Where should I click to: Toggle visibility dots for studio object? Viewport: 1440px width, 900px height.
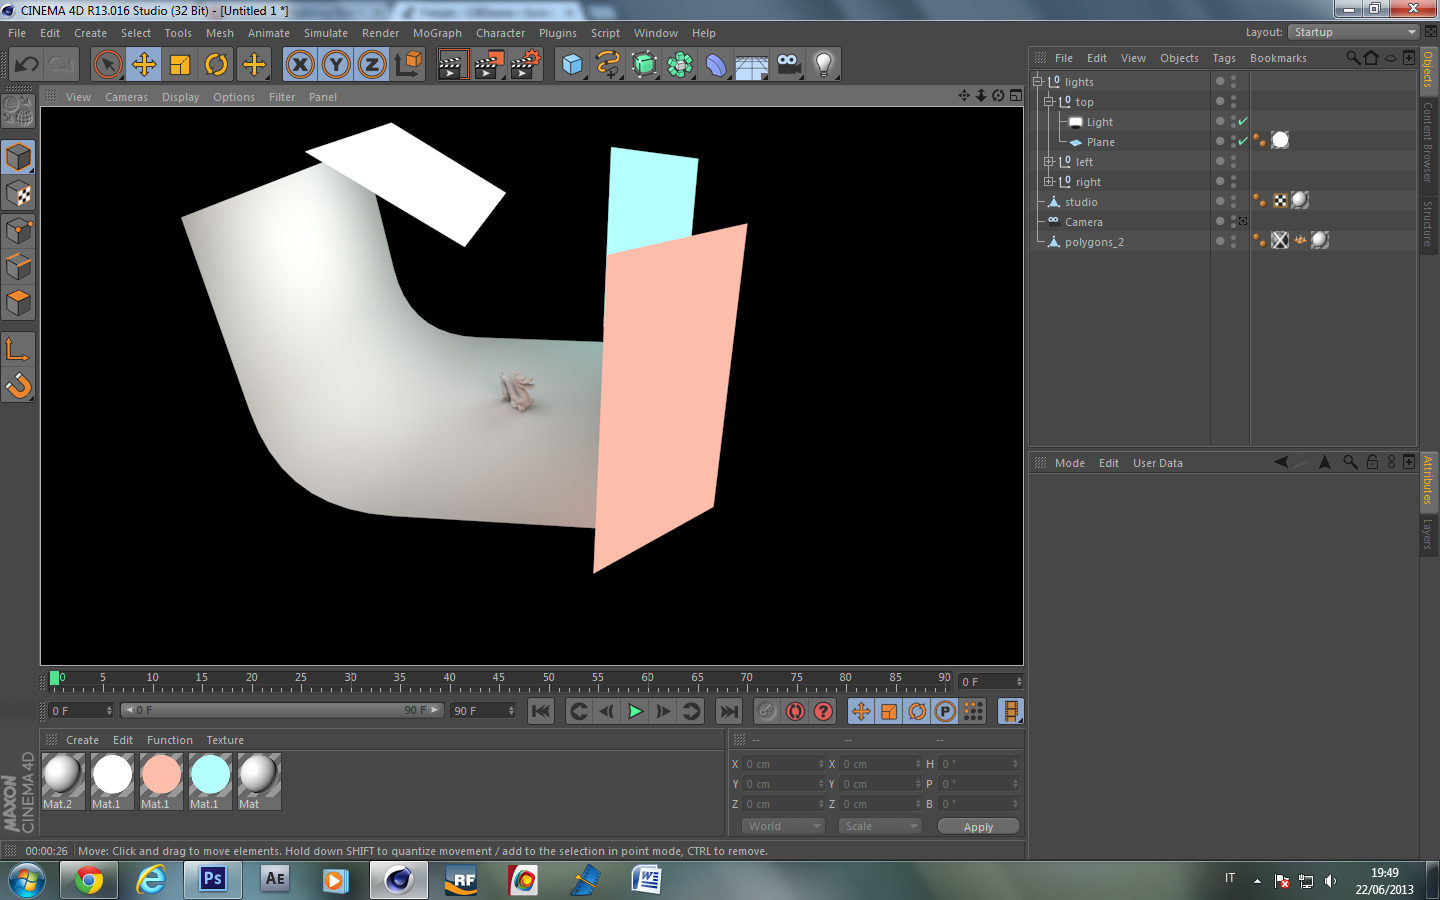(1232, 202)
